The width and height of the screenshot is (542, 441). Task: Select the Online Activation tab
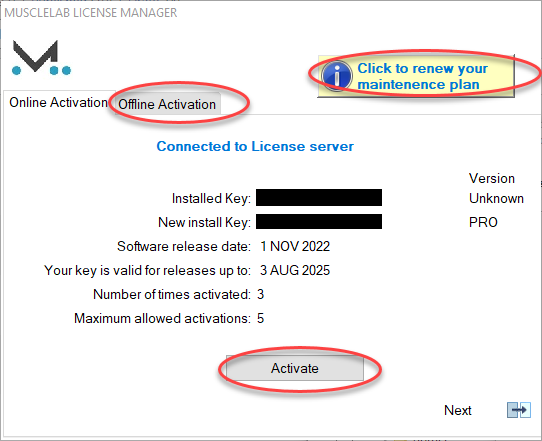[x=58, y=102]
